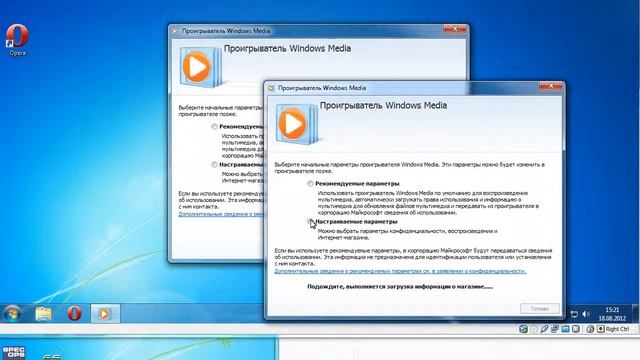Click the Show Desktop strip by the clock
The width and height of the screenshot is (640, 360).
pyautogui.click(x=635, y=313)
